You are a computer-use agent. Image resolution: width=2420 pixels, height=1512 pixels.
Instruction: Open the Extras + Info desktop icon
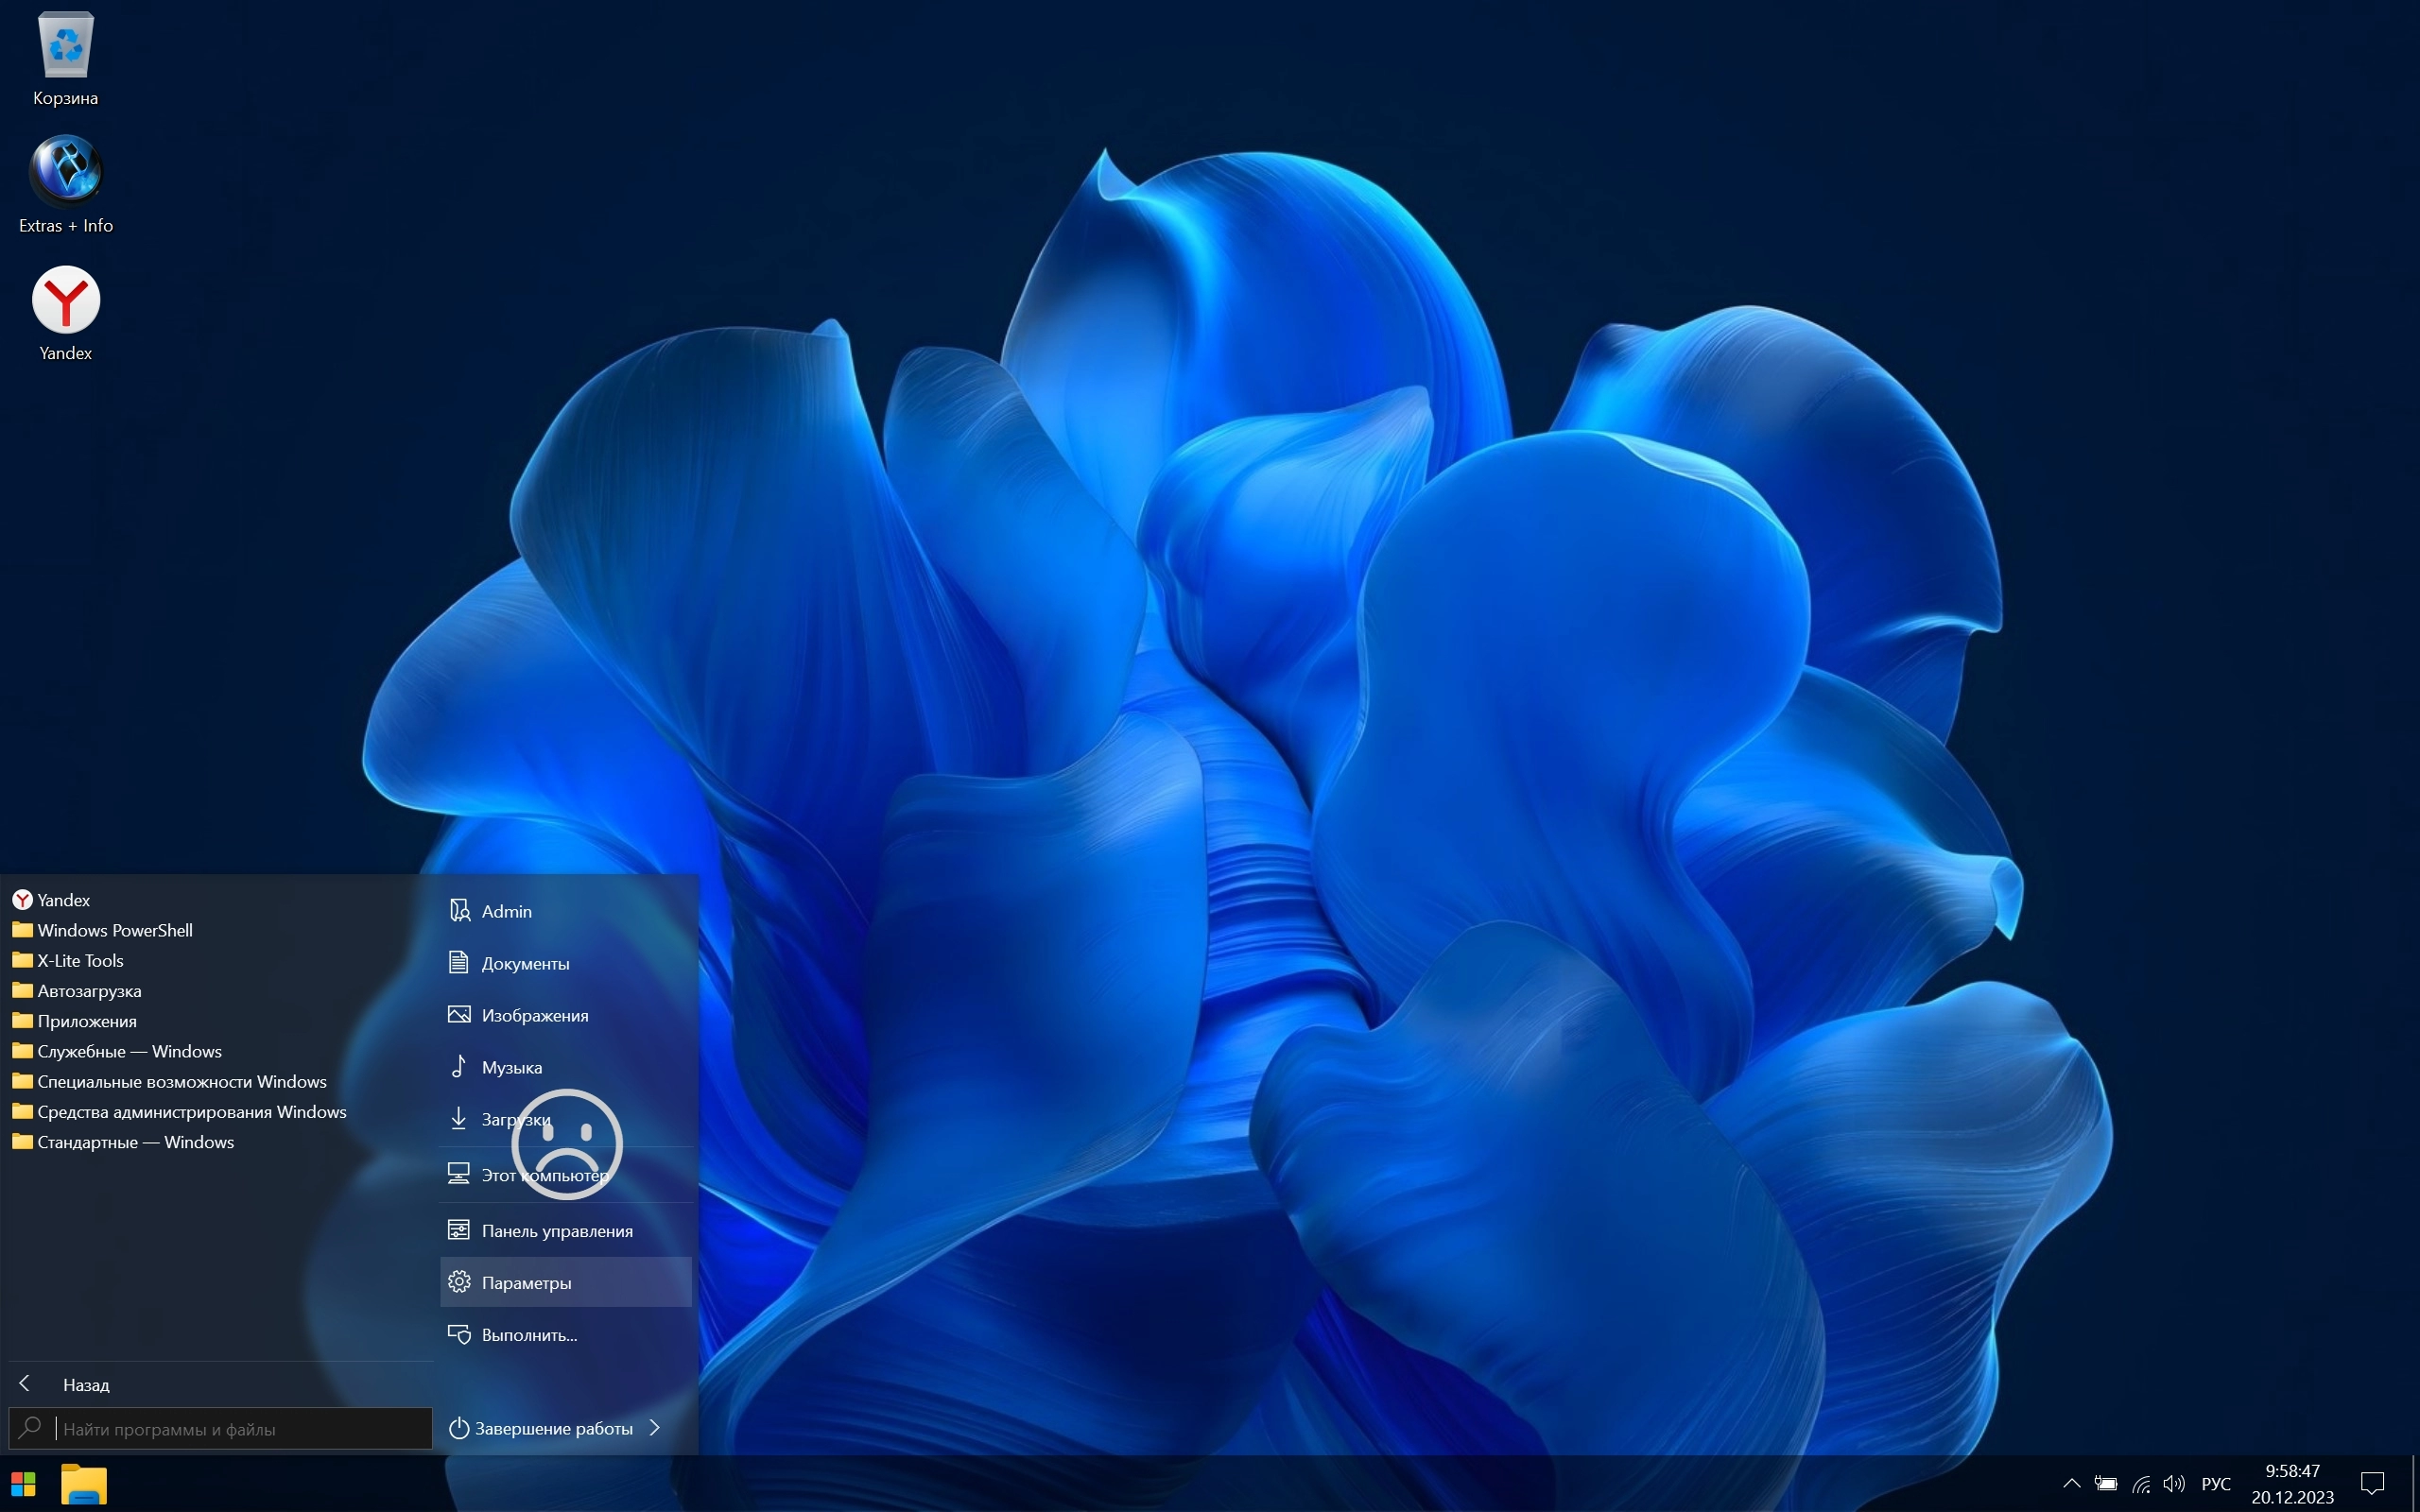coord(65,172)
